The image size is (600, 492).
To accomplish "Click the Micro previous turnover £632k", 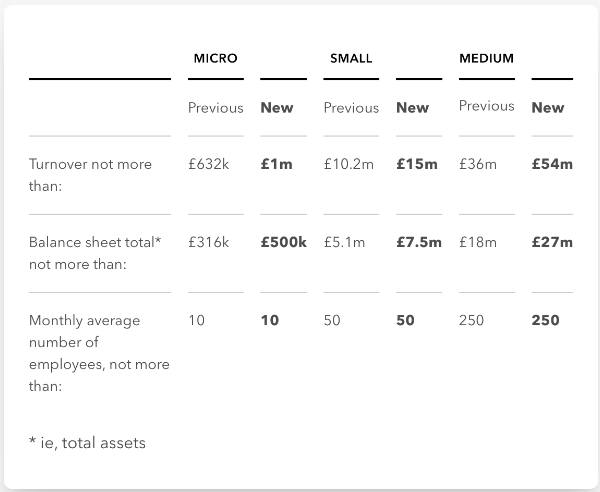I will 208,164.
